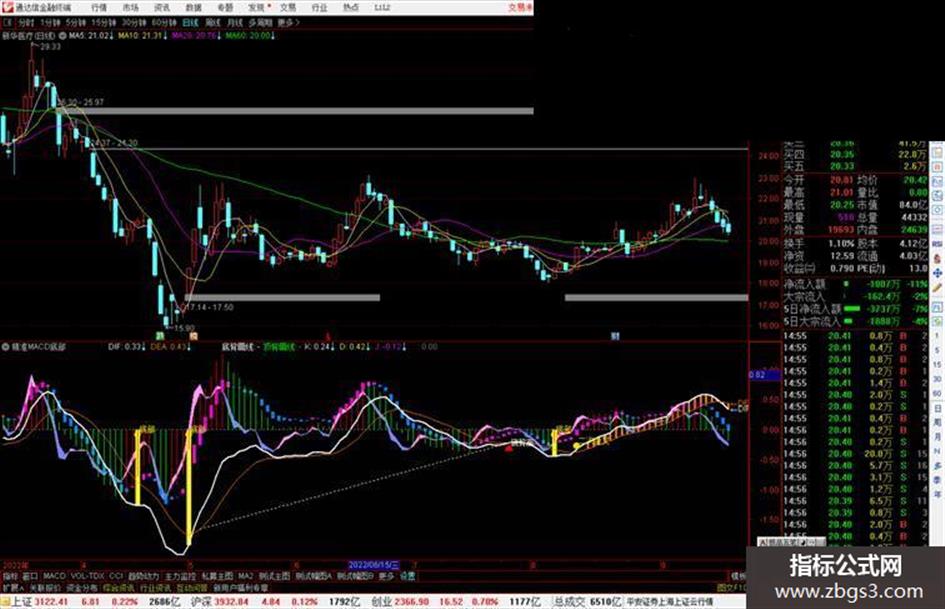
Task: Open the 热点 menu
Action: (x=351, y=7)
